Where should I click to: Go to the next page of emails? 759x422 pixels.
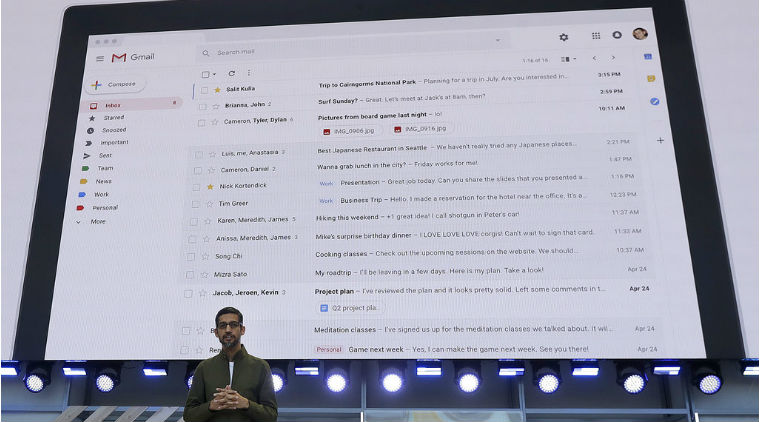pyautogui.click(x=613, y=58)
